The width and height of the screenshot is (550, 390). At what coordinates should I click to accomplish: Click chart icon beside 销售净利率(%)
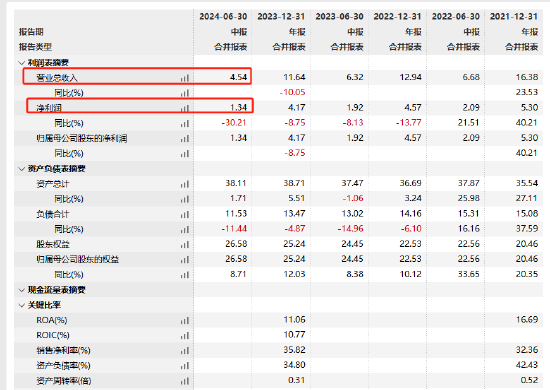click(x=185, y=351)
